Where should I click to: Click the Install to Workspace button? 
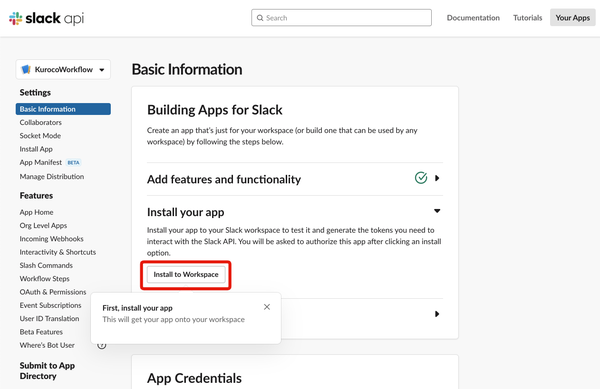[186, 275]
